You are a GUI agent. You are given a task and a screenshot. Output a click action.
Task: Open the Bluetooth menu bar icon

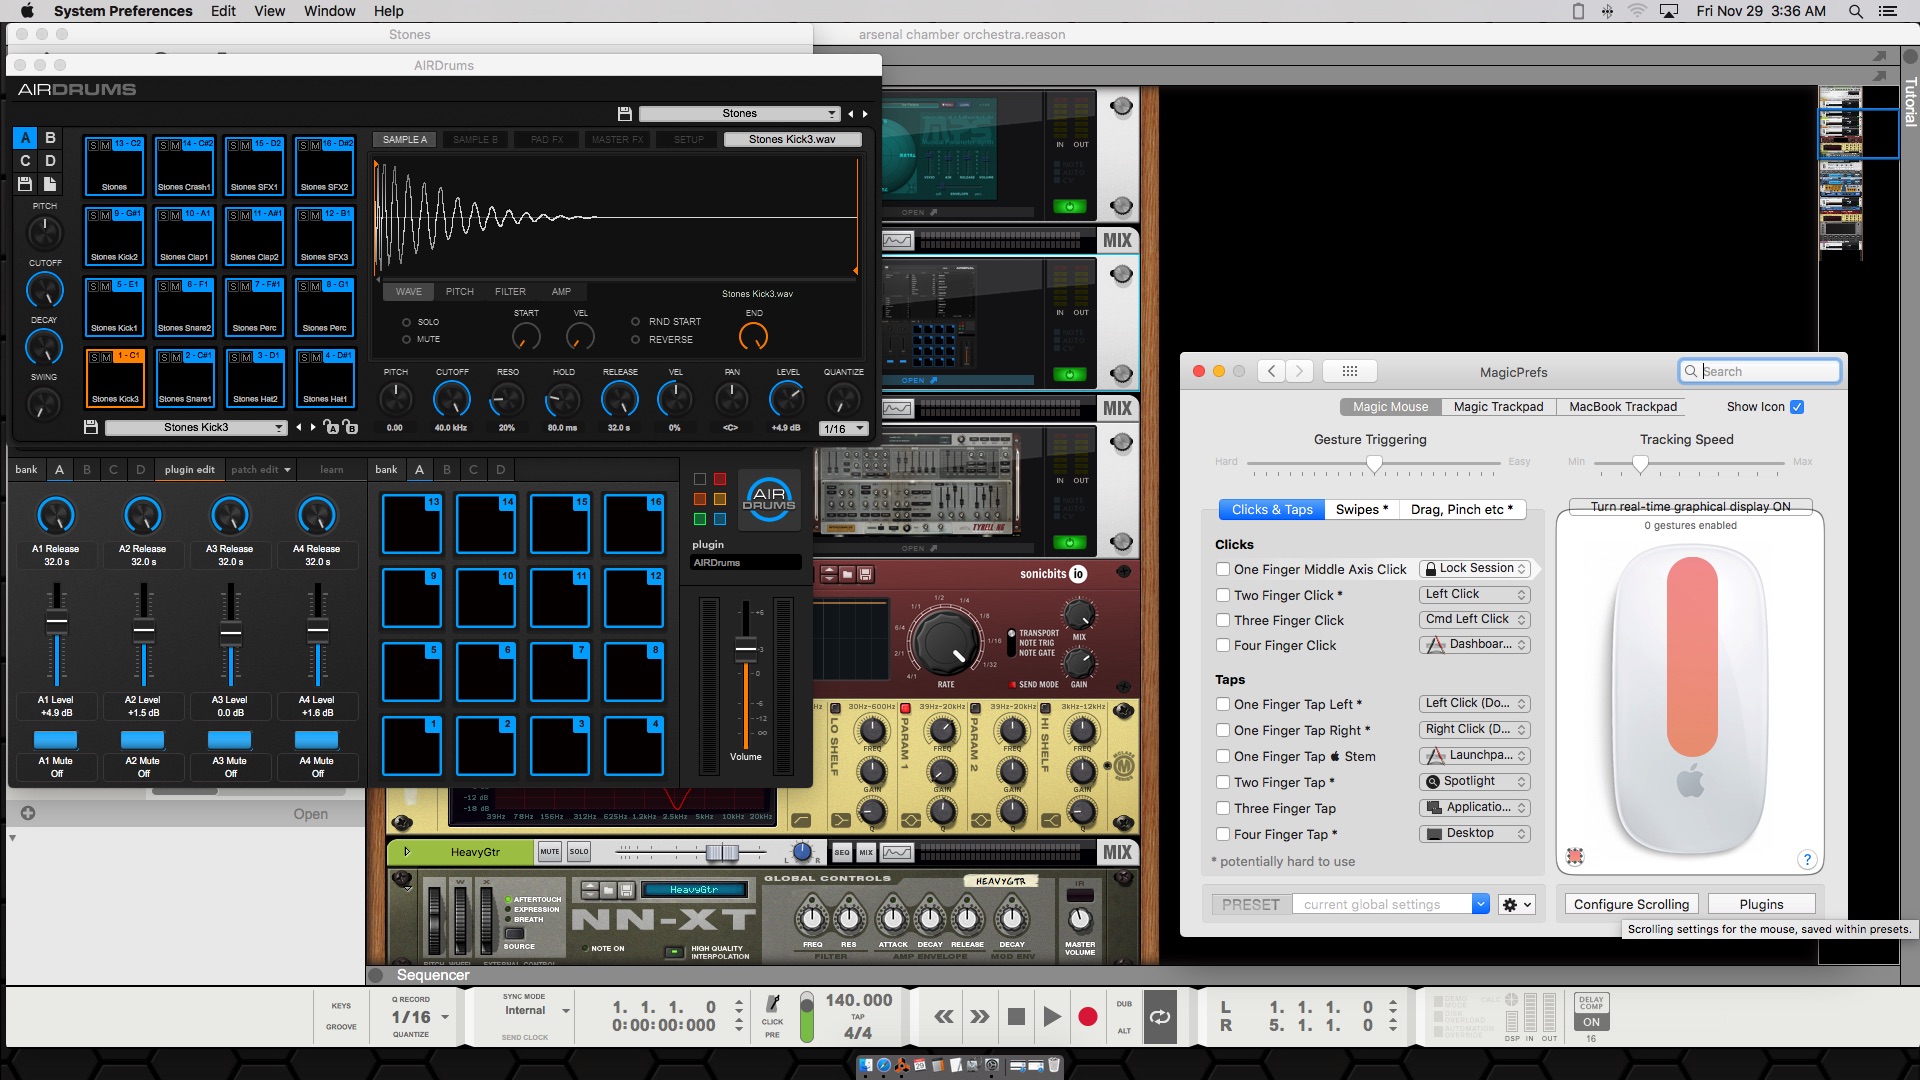(x=1607, y=11)
